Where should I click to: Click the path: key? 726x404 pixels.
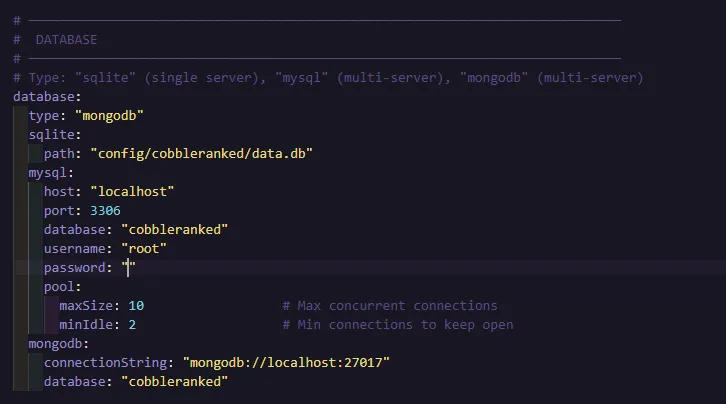click(63, 154)
